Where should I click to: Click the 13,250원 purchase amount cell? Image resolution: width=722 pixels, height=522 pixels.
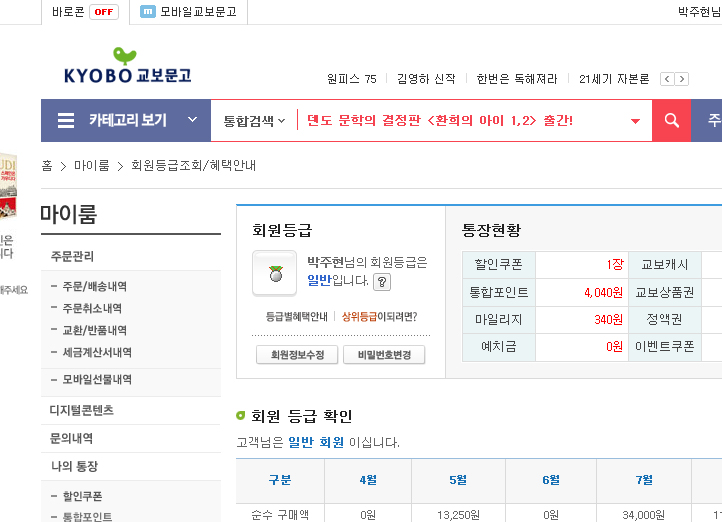click(x=458, y=515)
